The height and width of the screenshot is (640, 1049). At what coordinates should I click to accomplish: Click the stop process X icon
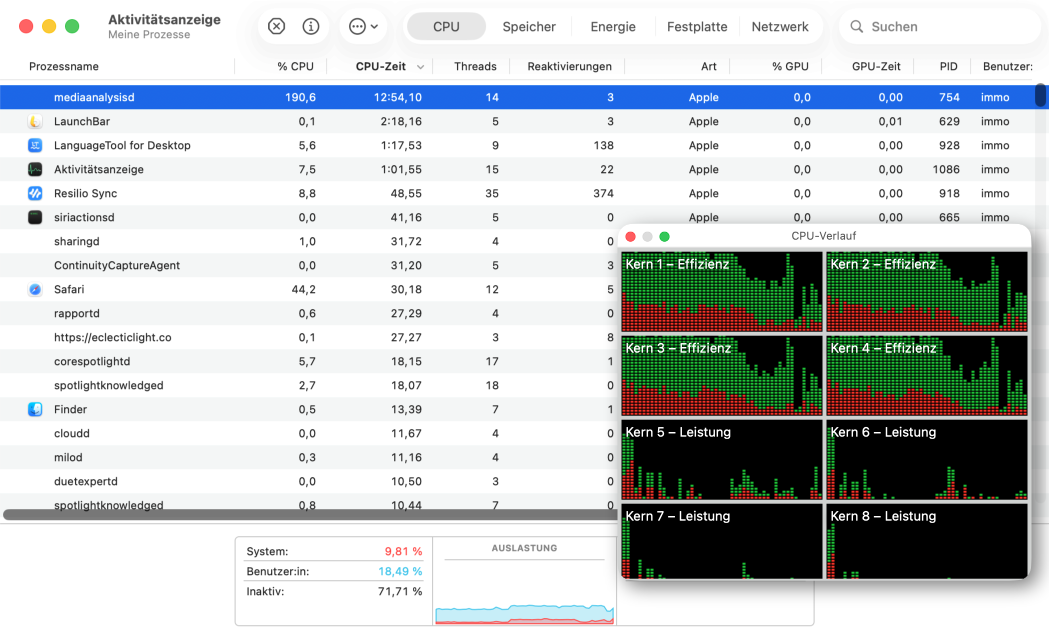pyautogui.click(x=277, y=27)
